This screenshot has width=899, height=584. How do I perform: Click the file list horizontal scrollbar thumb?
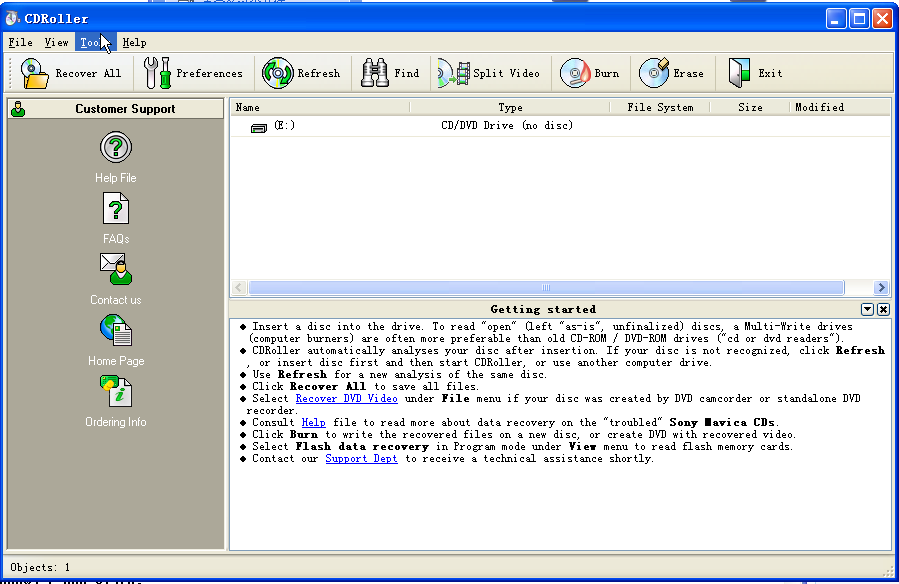point(546,288)
